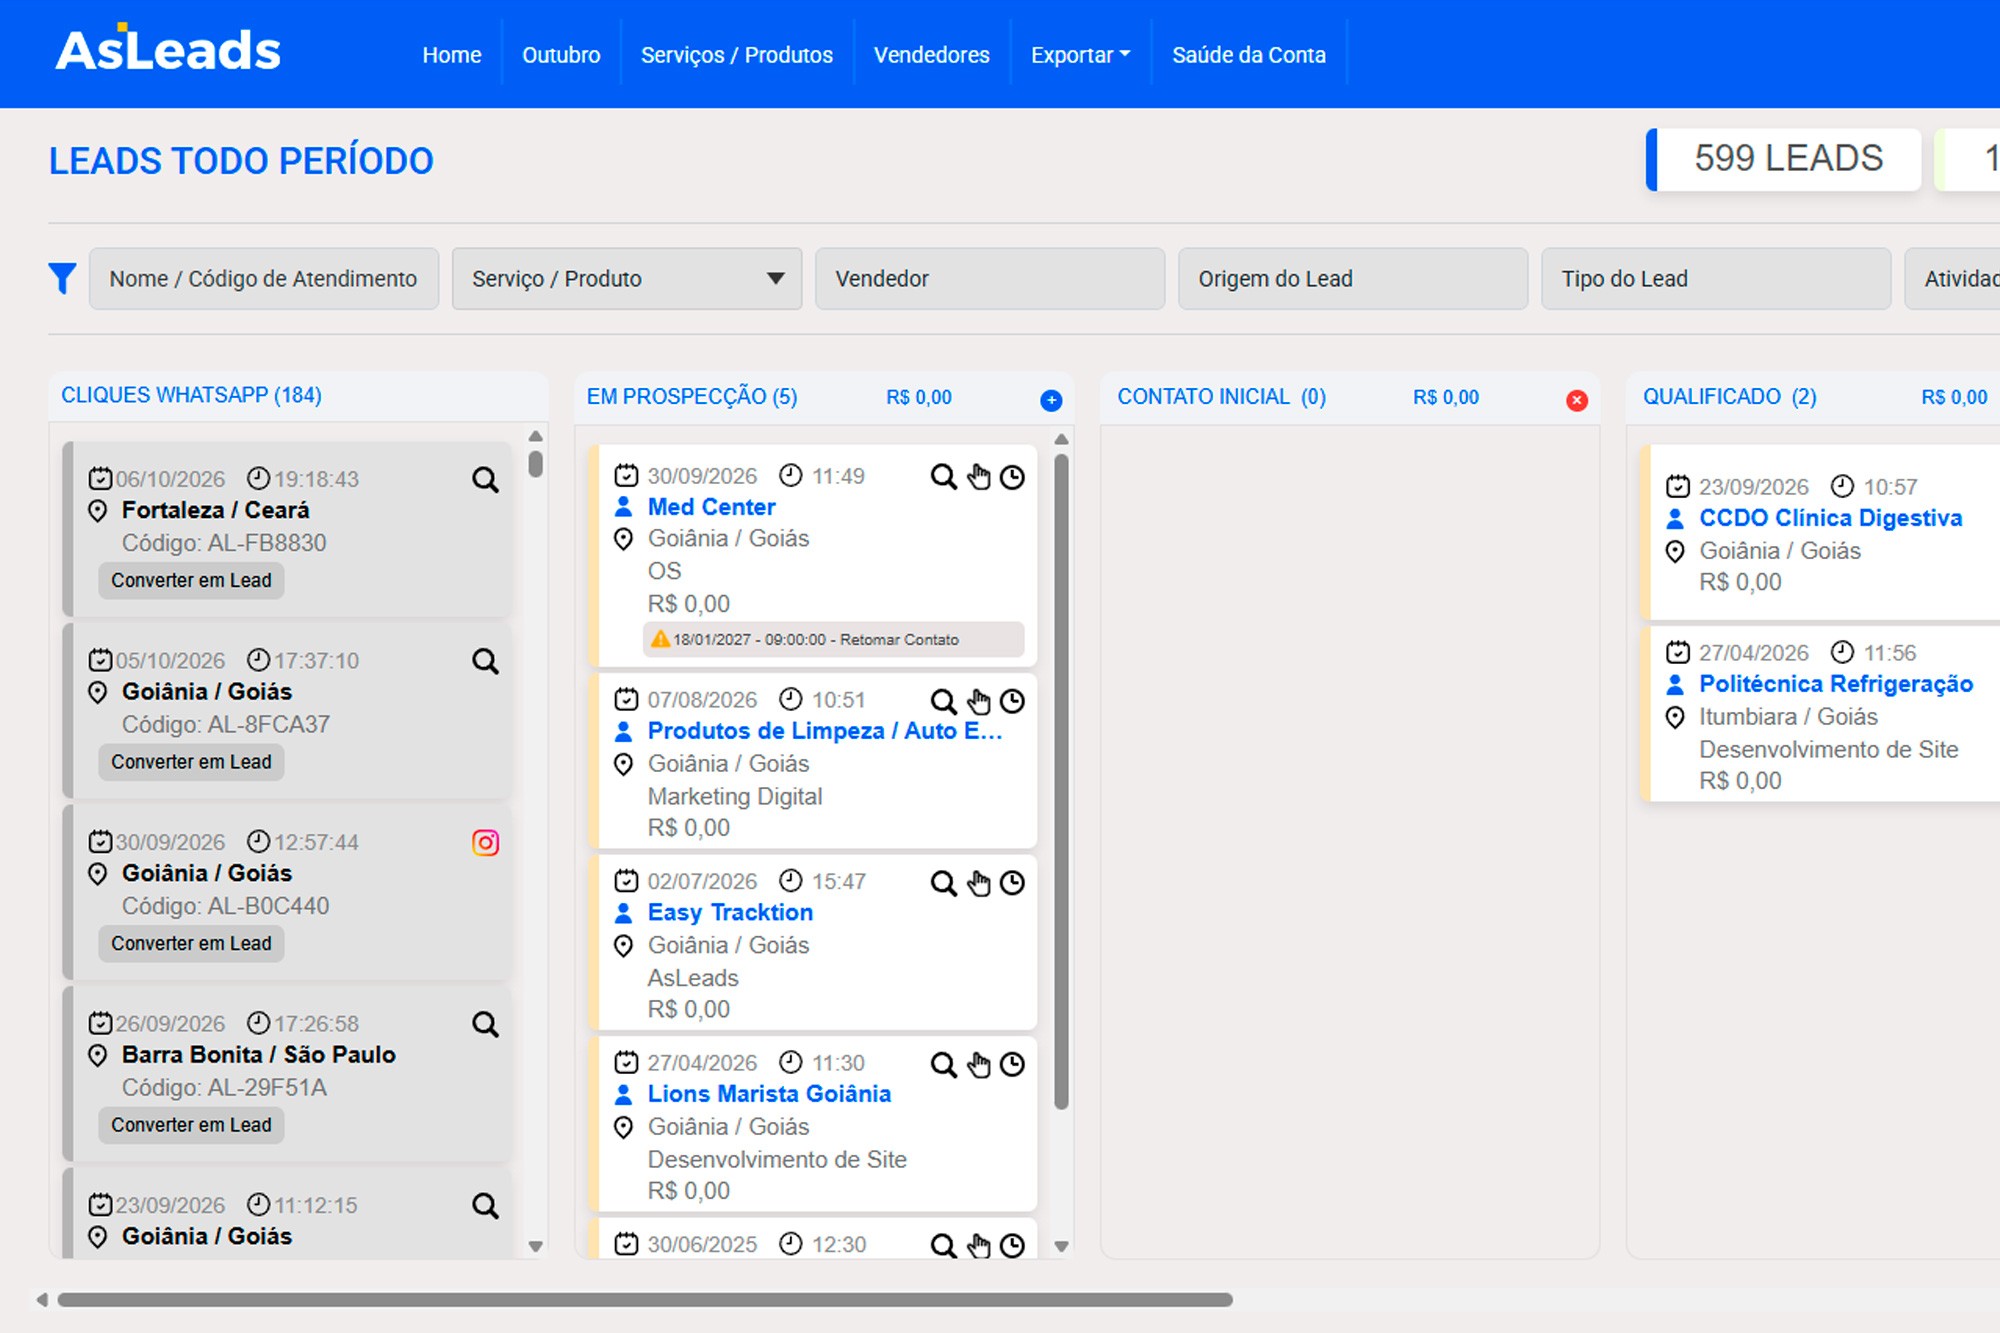
Task: Click hand icon on Easy Tracktion card
Action: coord(979,883)
